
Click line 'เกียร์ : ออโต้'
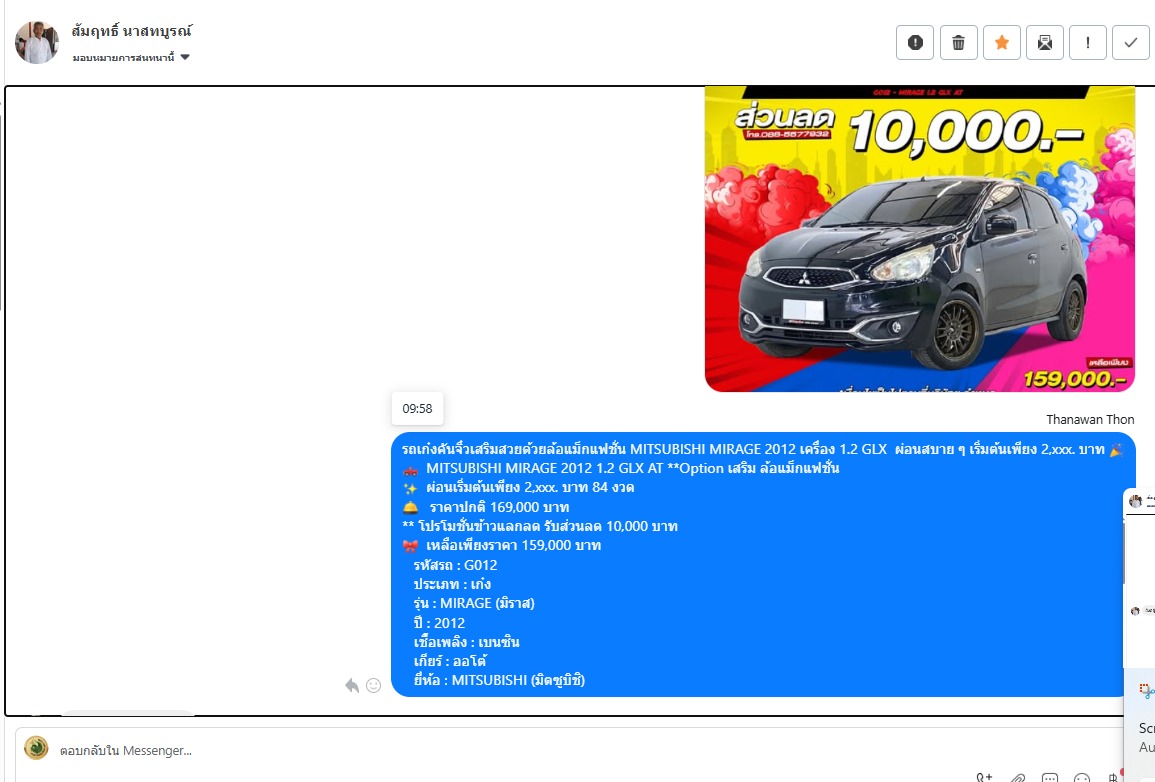tap(450, 661)
